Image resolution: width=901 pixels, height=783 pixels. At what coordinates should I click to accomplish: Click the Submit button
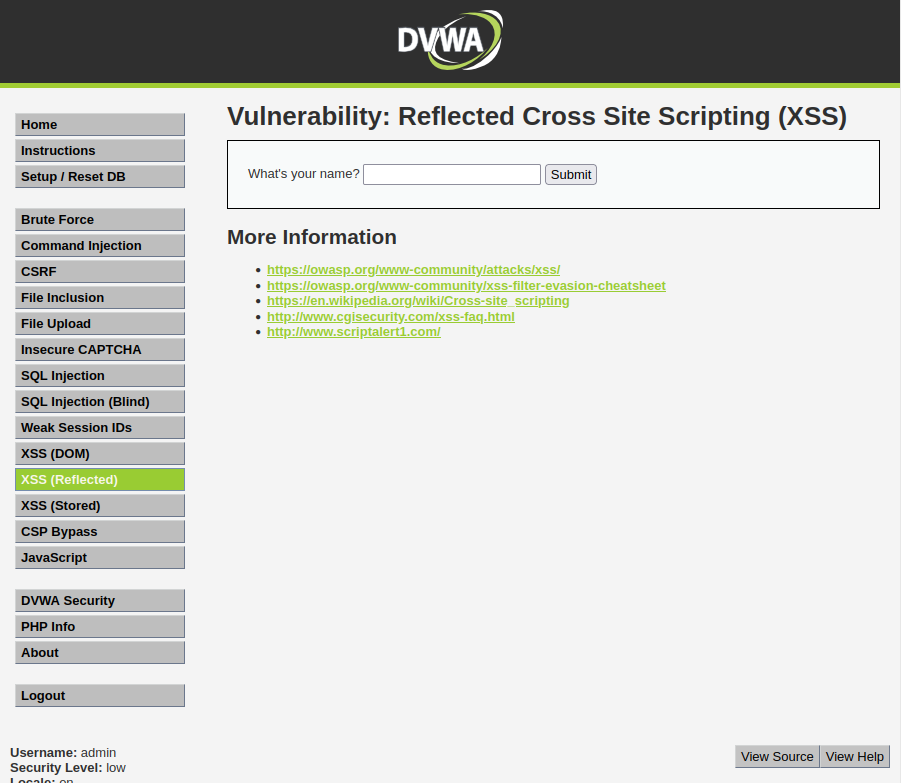[571, 175]
